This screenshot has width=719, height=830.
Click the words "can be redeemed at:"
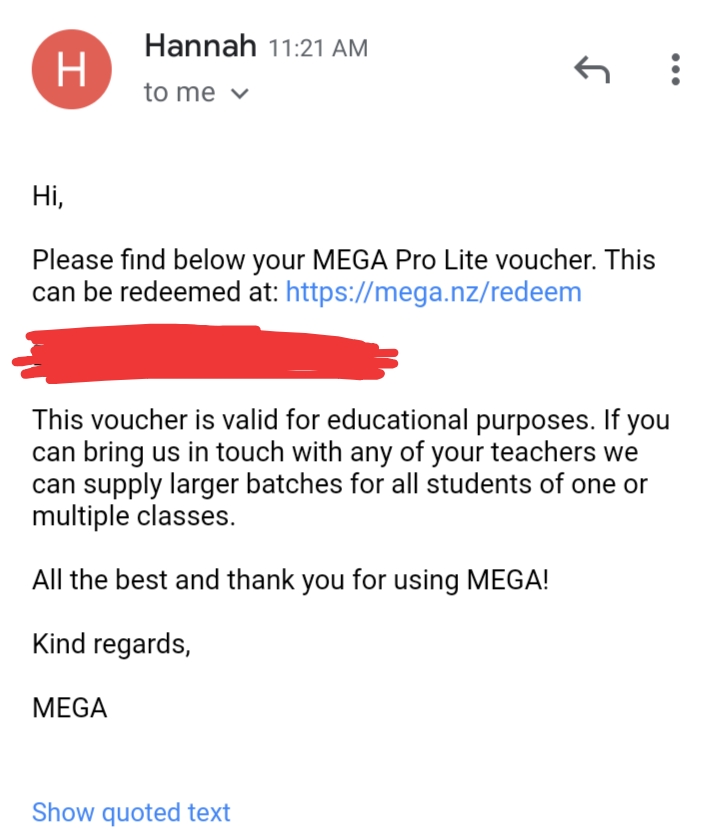tap(155, 292)
